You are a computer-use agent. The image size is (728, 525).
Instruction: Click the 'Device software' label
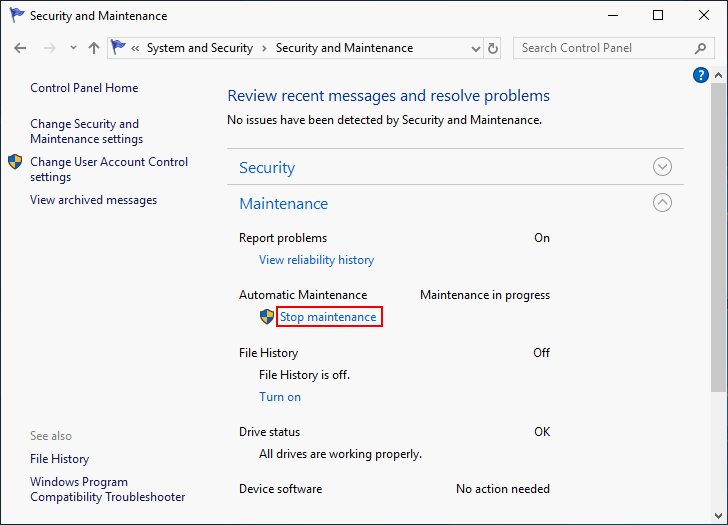pyautogui.click(x=280, y=489)
